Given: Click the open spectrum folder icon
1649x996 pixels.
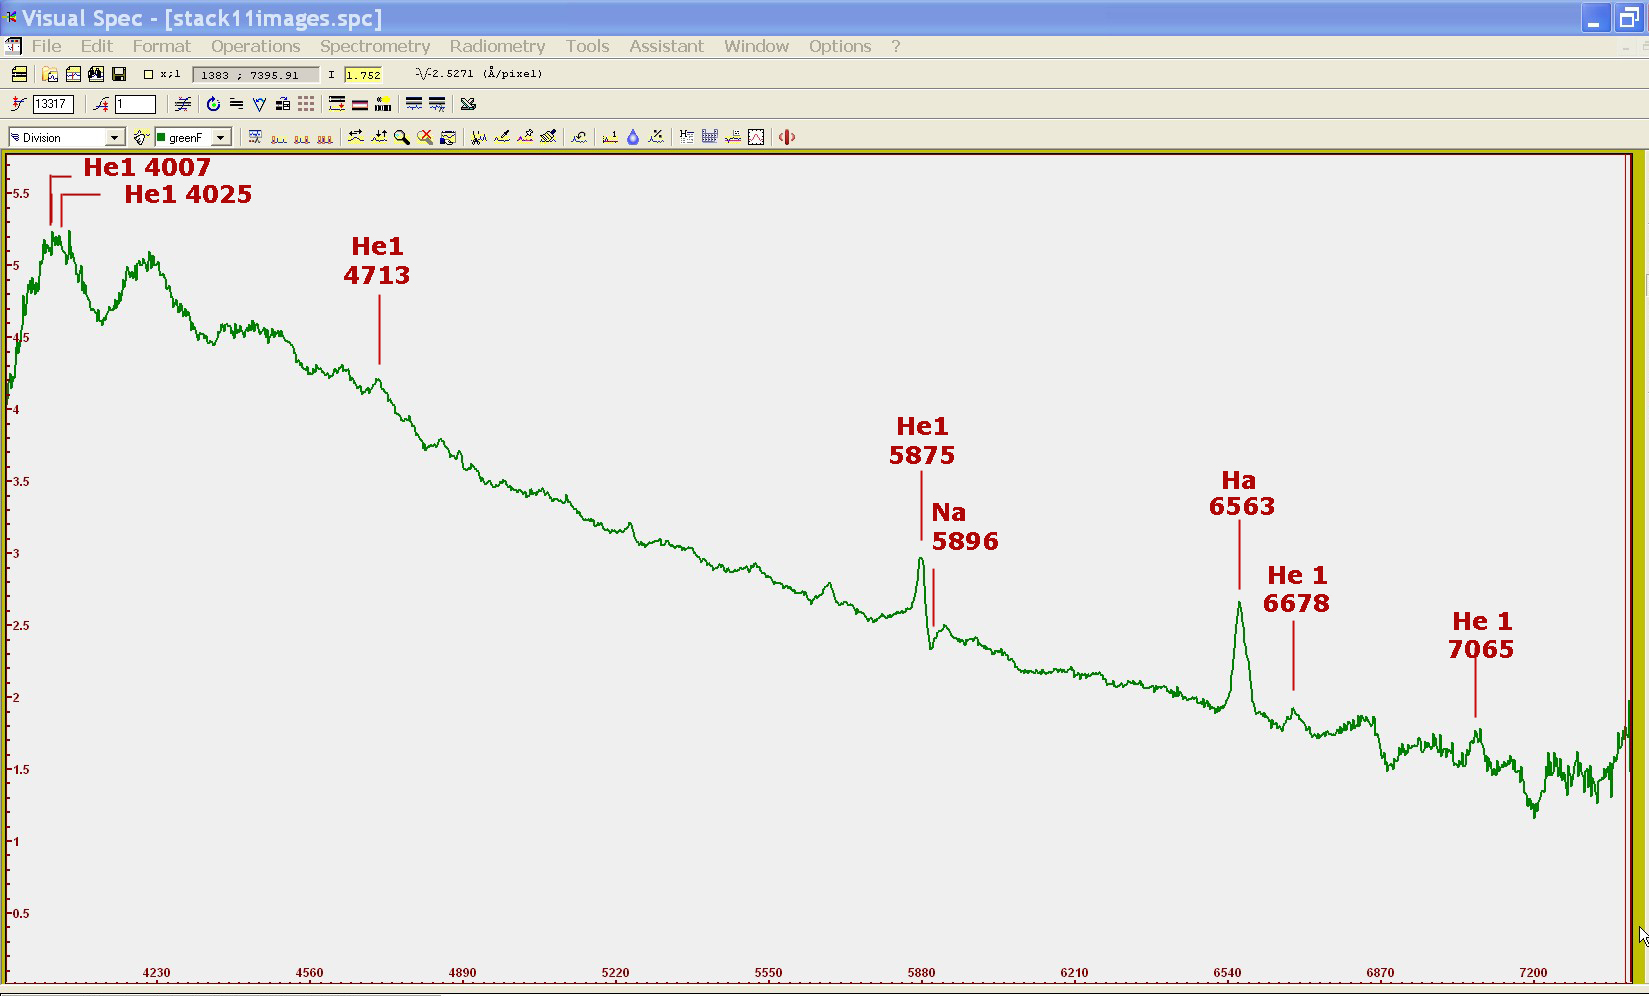Looking at the screenshot, I should pos(49,74).
